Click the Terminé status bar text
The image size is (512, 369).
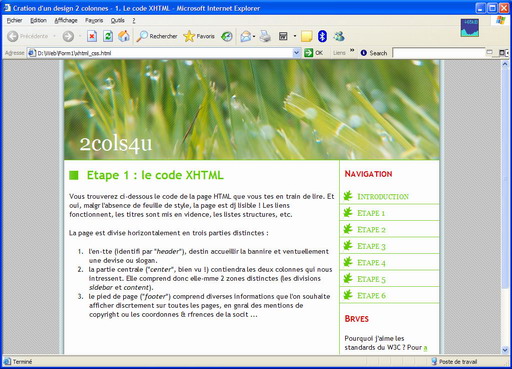[x=22, y=362]
